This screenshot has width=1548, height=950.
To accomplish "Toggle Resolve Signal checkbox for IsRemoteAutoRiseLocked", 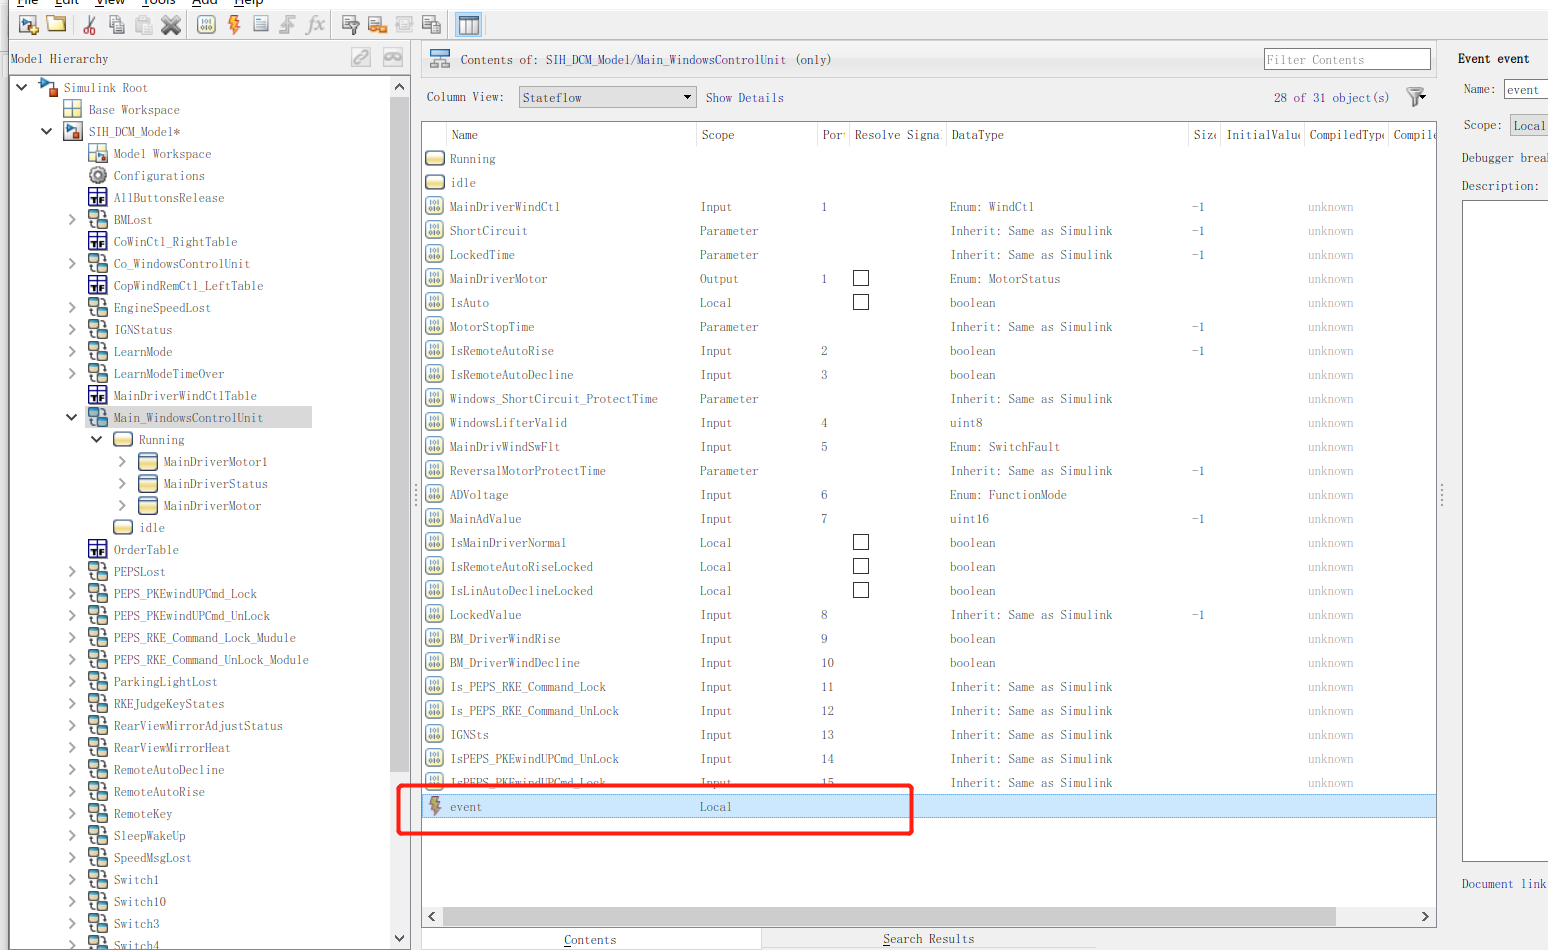I will (861, 566).
